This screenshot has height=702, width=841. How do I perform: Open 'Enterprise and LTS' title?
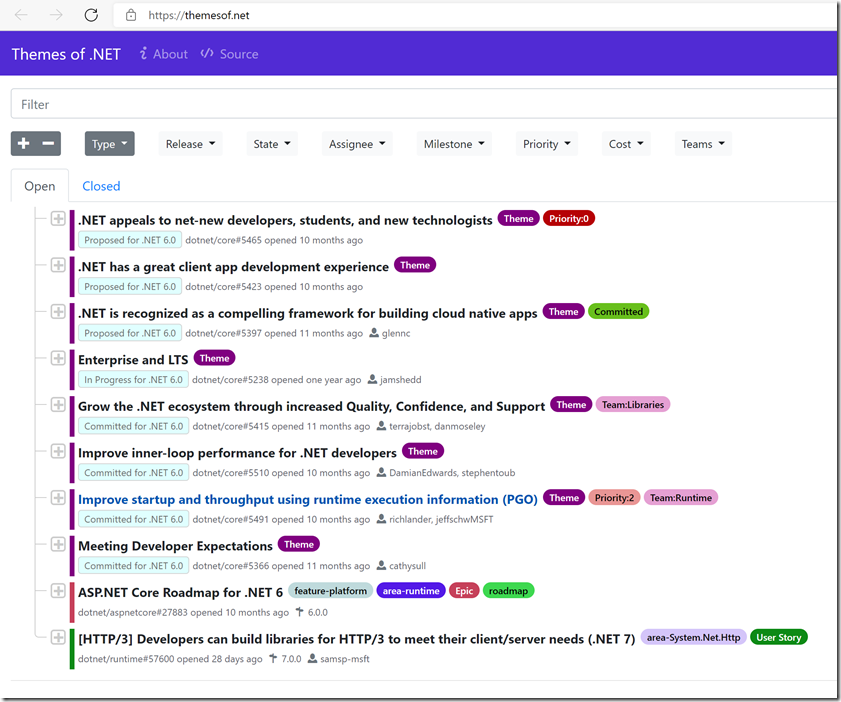[133, 360]
